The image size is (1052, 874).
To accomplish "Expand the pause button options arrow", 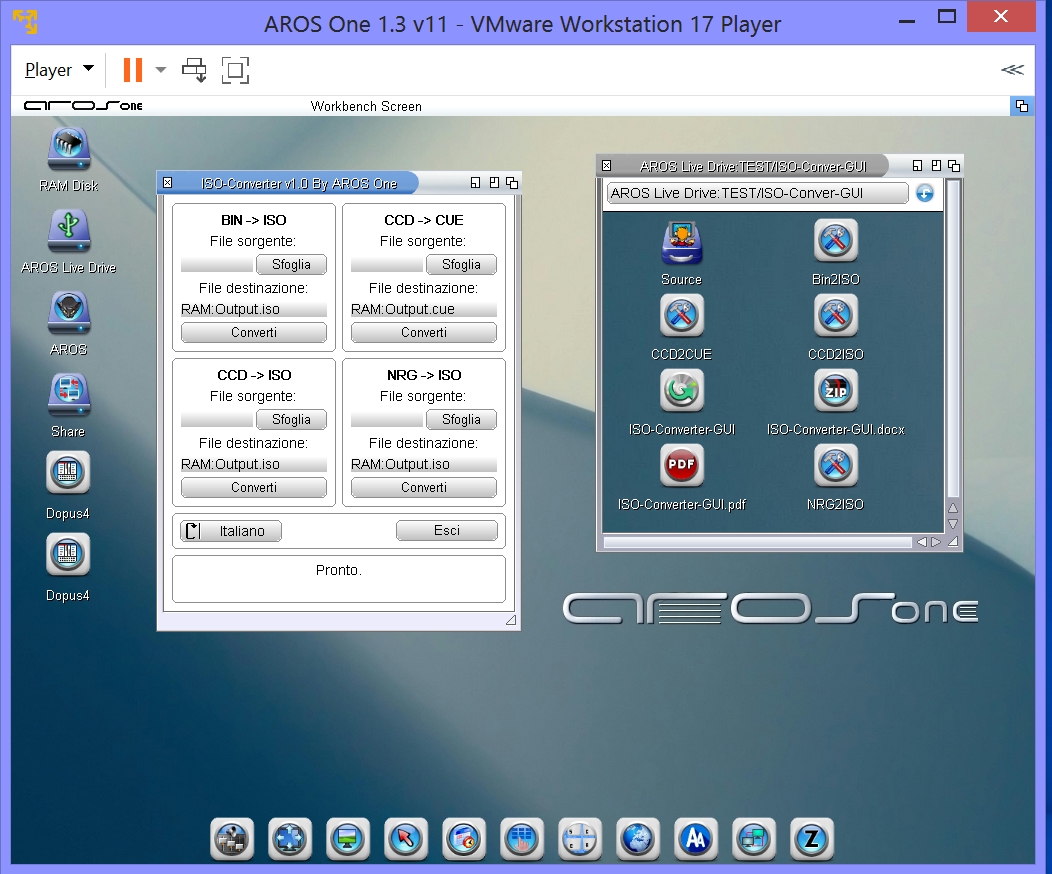I will pos(160,70).
